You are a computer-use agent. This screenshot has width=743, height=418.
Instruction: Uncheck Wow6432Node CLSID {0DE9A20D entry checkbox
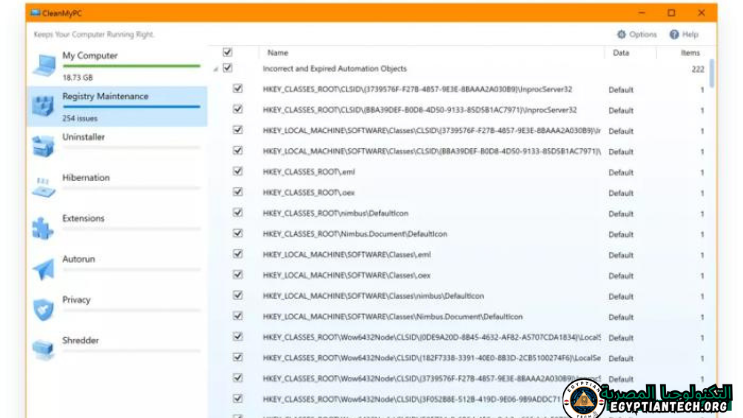pos(238,336)
